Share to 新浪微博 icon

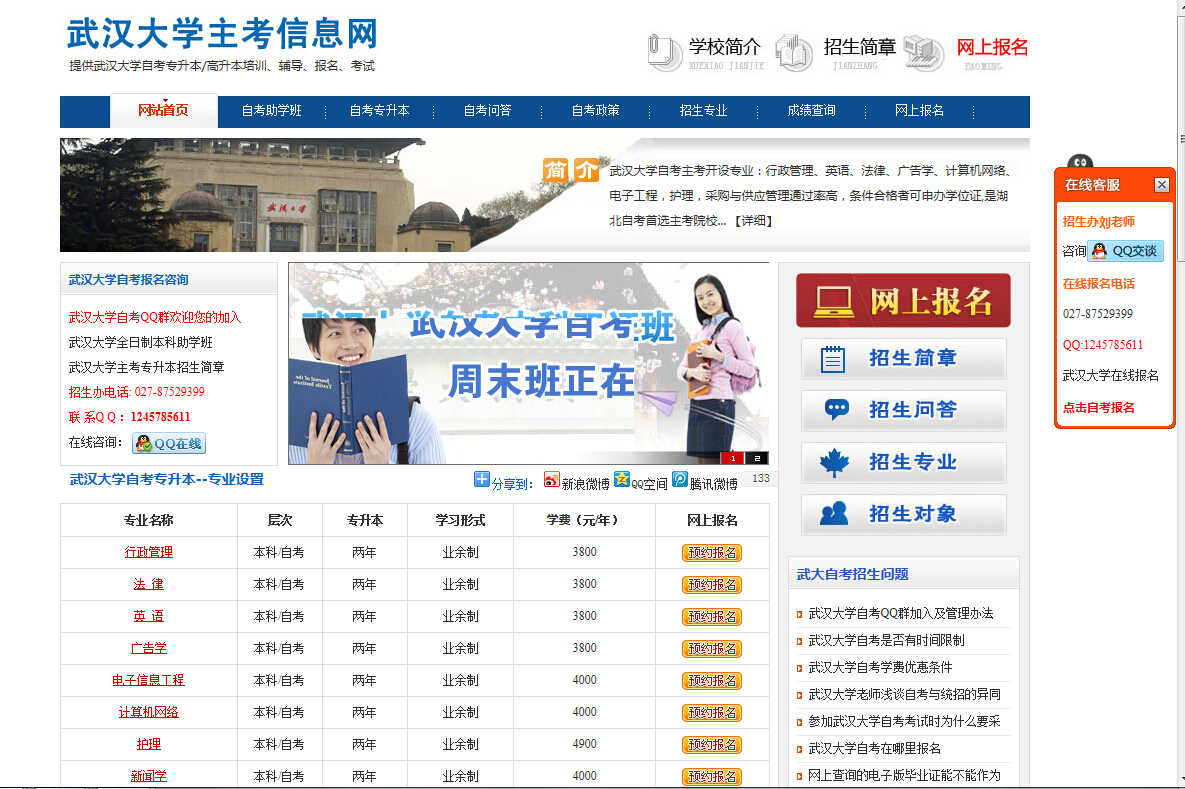tap(552, 480)
